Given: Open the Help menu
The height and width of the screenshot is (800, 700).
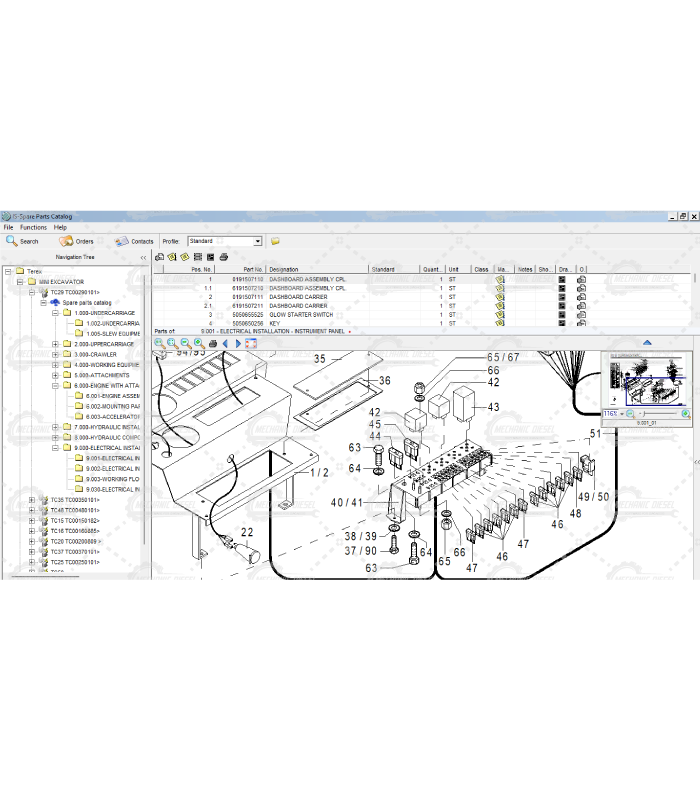Looking at the screenshot, I should point(60,227).
